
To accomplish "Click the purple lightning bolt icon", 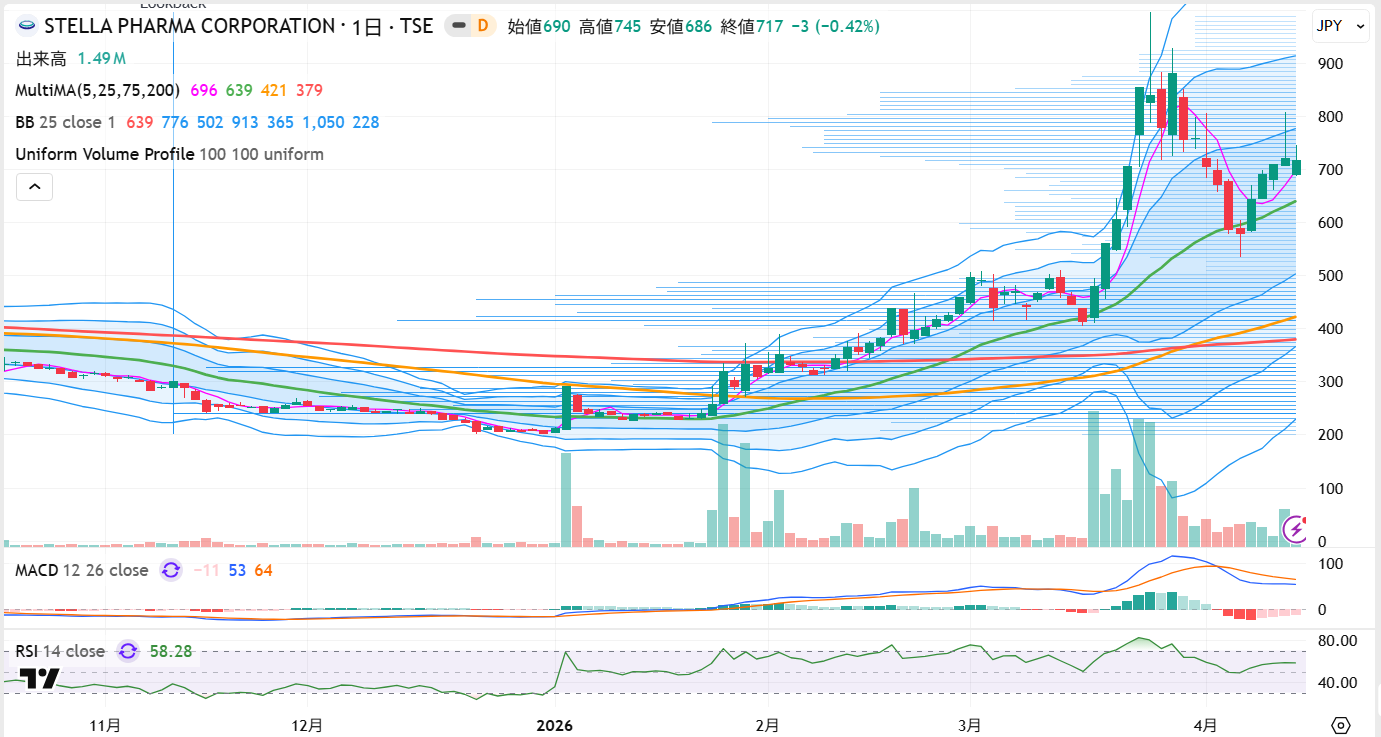I will click(1296, 528).
